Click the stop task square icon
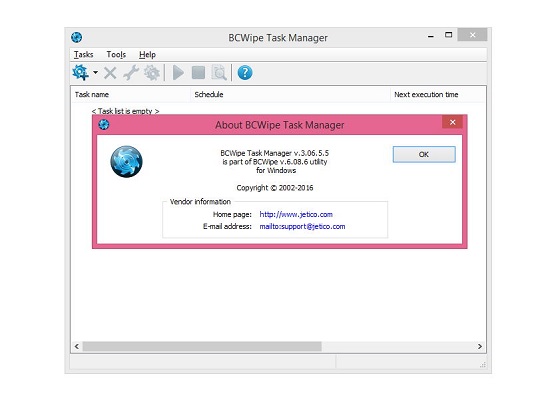This screenshot has height=400, width=550. point(199,73)
